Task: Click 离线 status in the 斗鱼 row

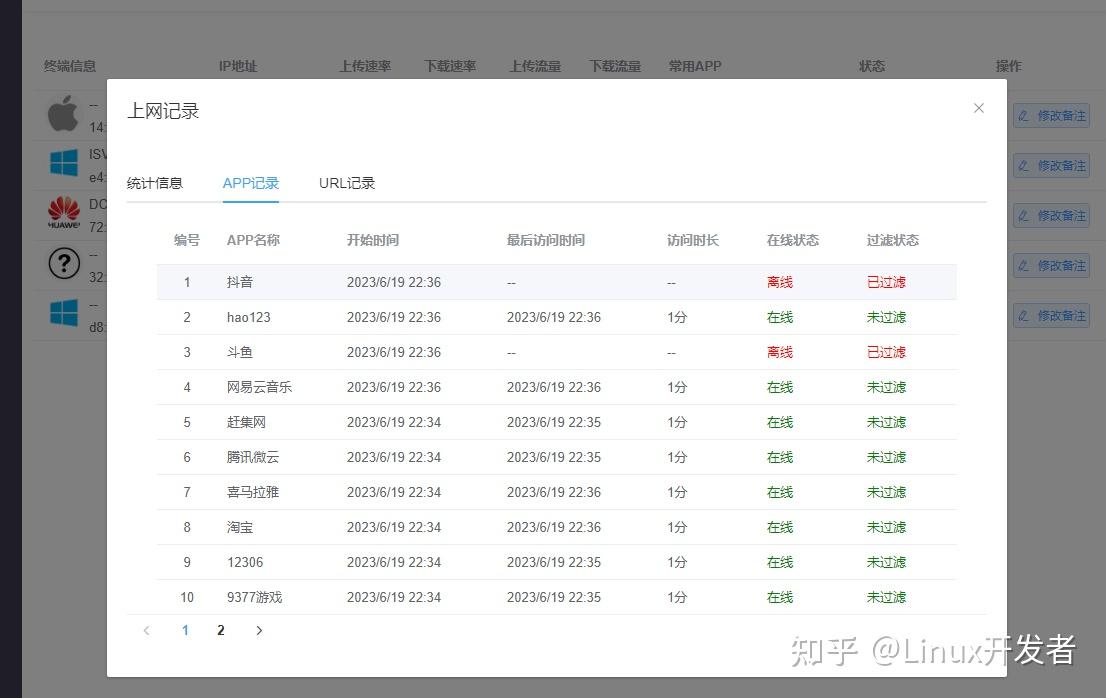Action: (779, 352)
